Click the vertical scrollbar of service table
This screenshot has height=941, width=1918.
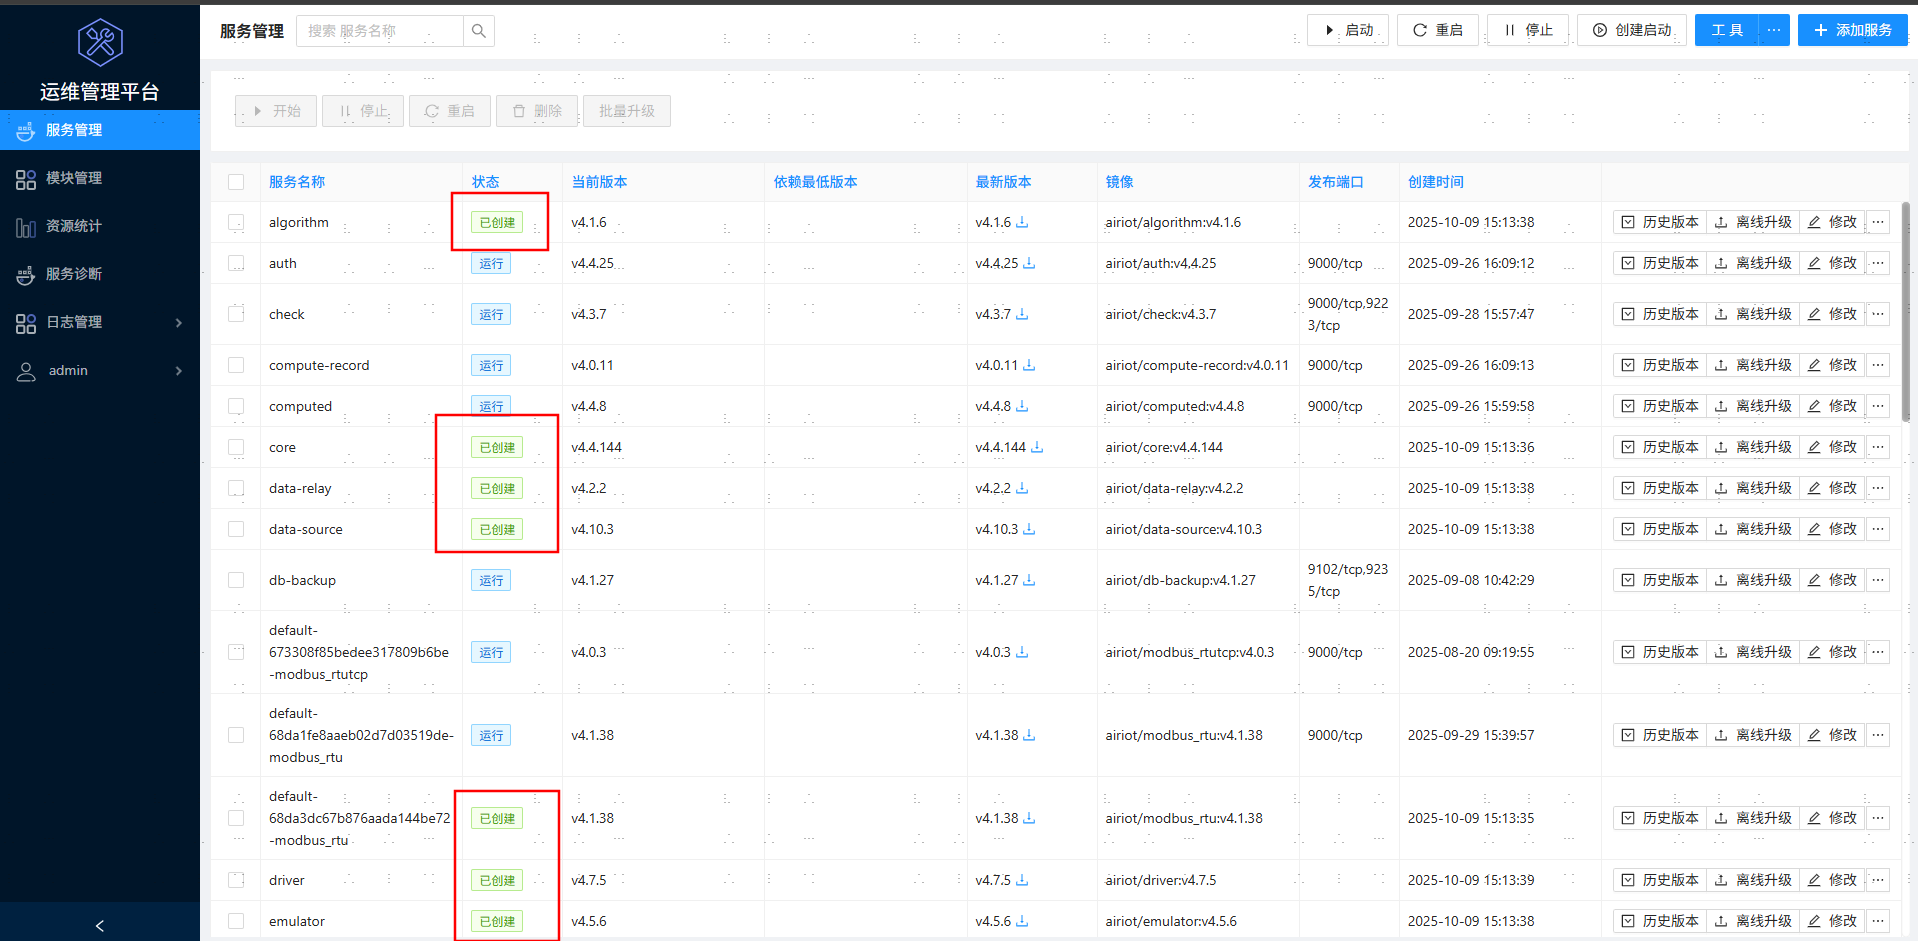point(1906,311)
